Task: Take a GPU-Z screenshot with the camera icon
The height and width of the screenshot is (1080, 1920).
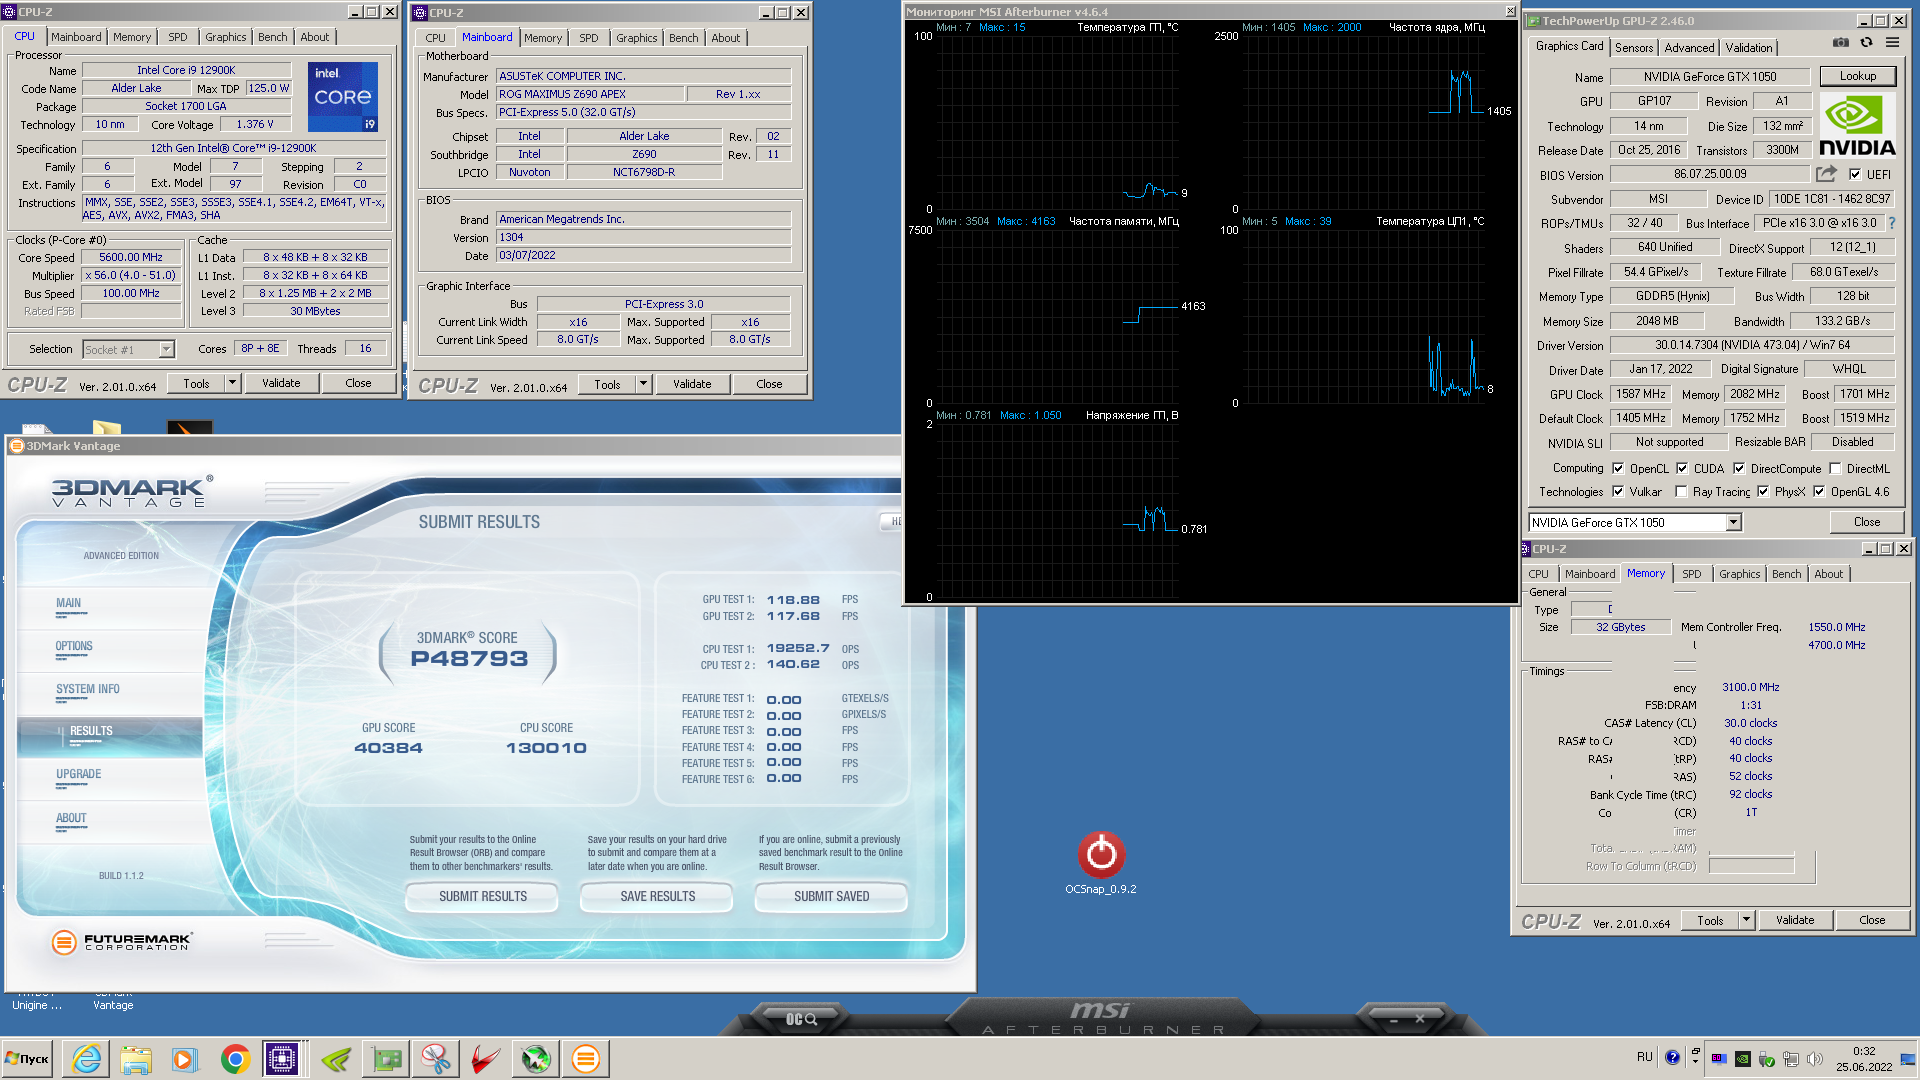Action: [1840, 43]
